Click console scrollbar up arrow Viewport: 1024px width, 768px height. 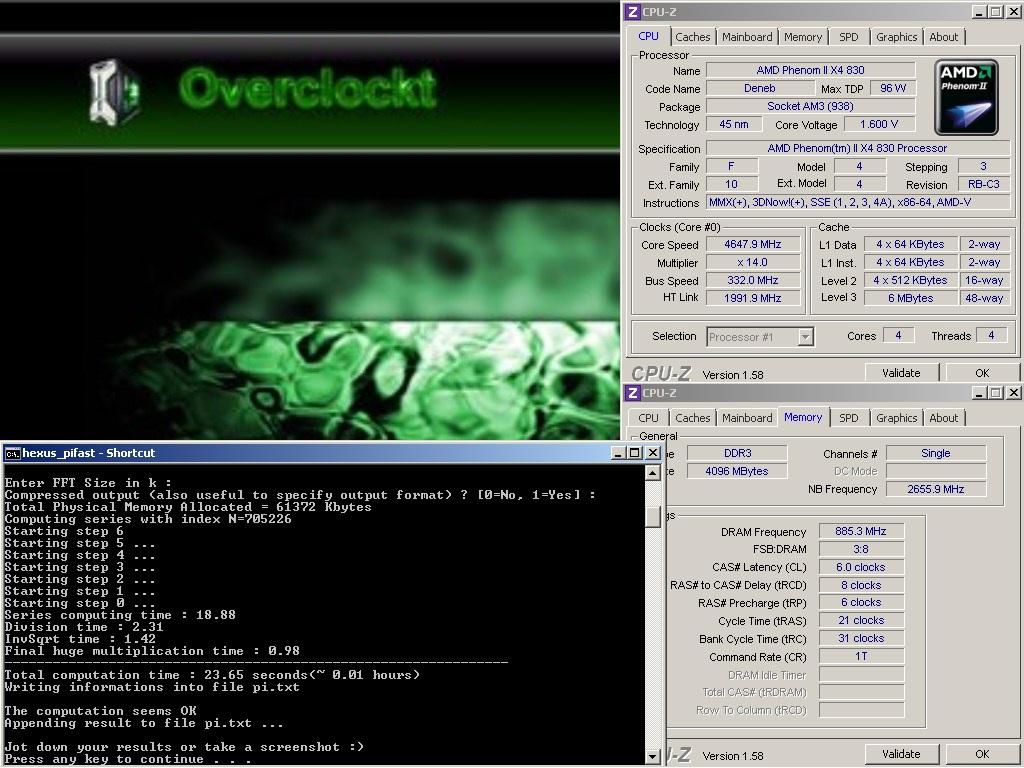(x=652, y=472)
